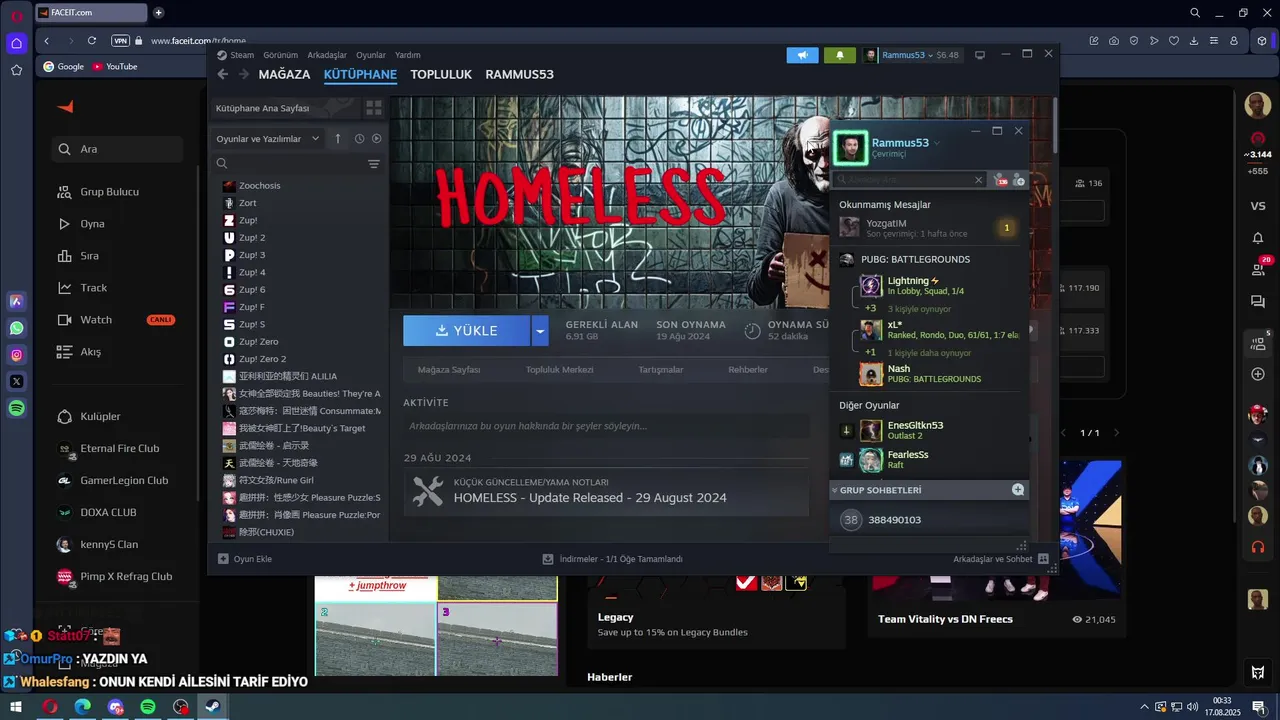Screen dimensions: 1280x720
Task: Click Oyun Ekle at Steam's bottom left
Action: point(245,559)
